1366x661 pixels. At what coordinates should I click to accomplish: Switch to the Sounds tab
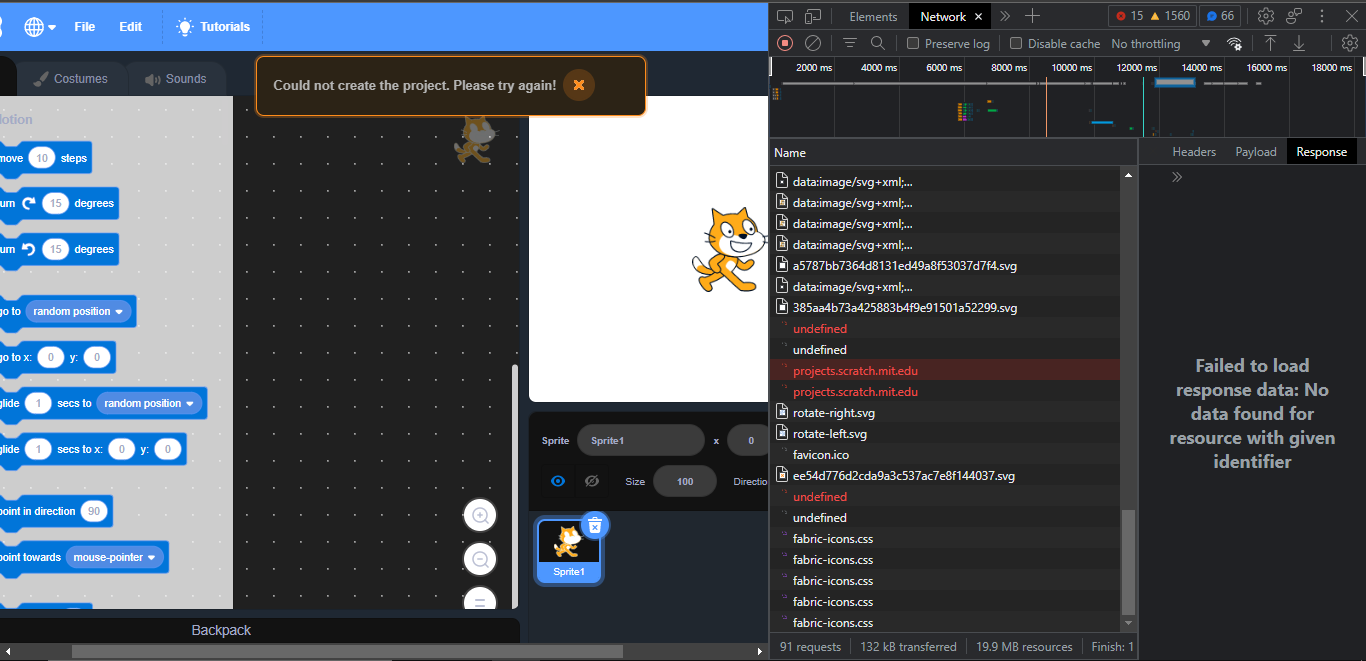click(177, 78)
